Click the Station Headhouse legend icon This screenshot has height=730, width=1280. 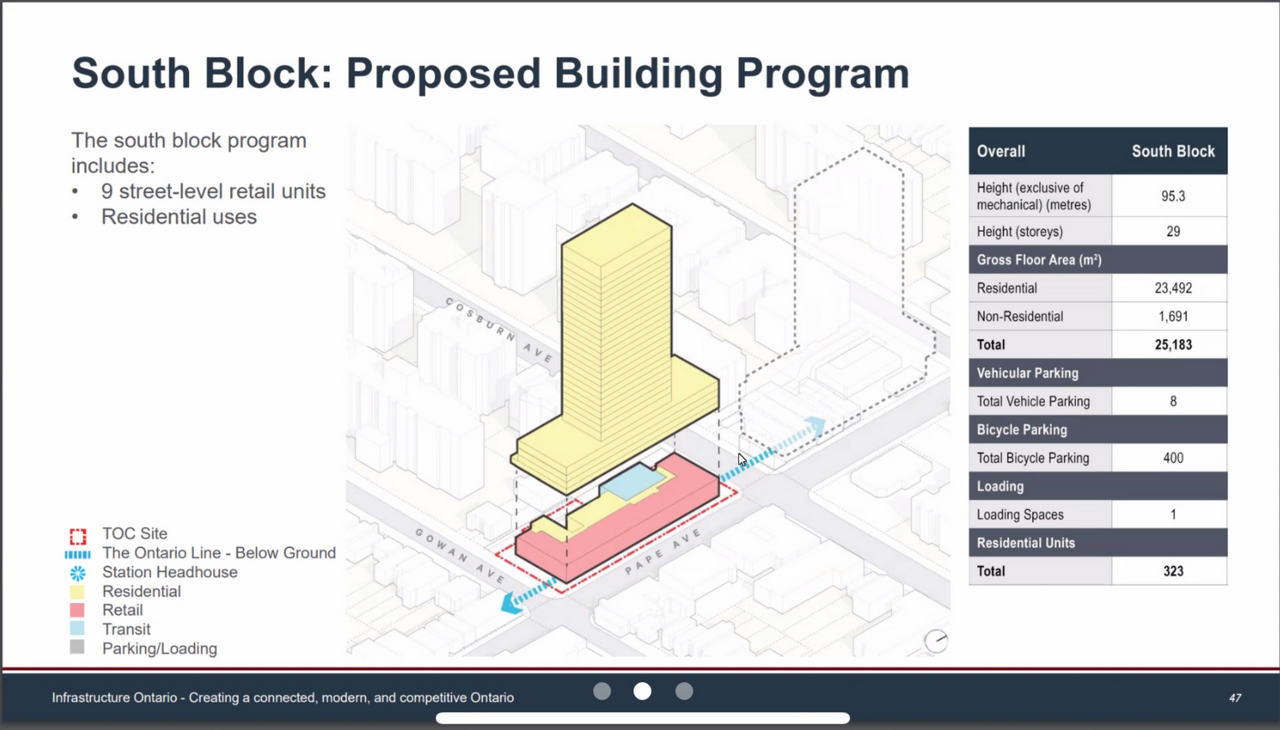point(77,573)
